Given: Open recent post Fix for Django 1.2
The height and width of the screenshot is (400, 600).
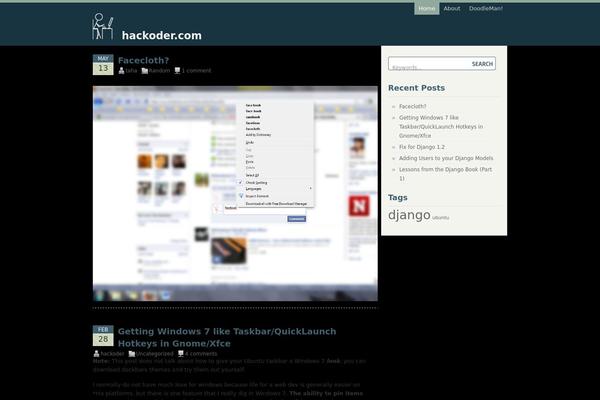Looking at the screenshot, I should point(422,147).
